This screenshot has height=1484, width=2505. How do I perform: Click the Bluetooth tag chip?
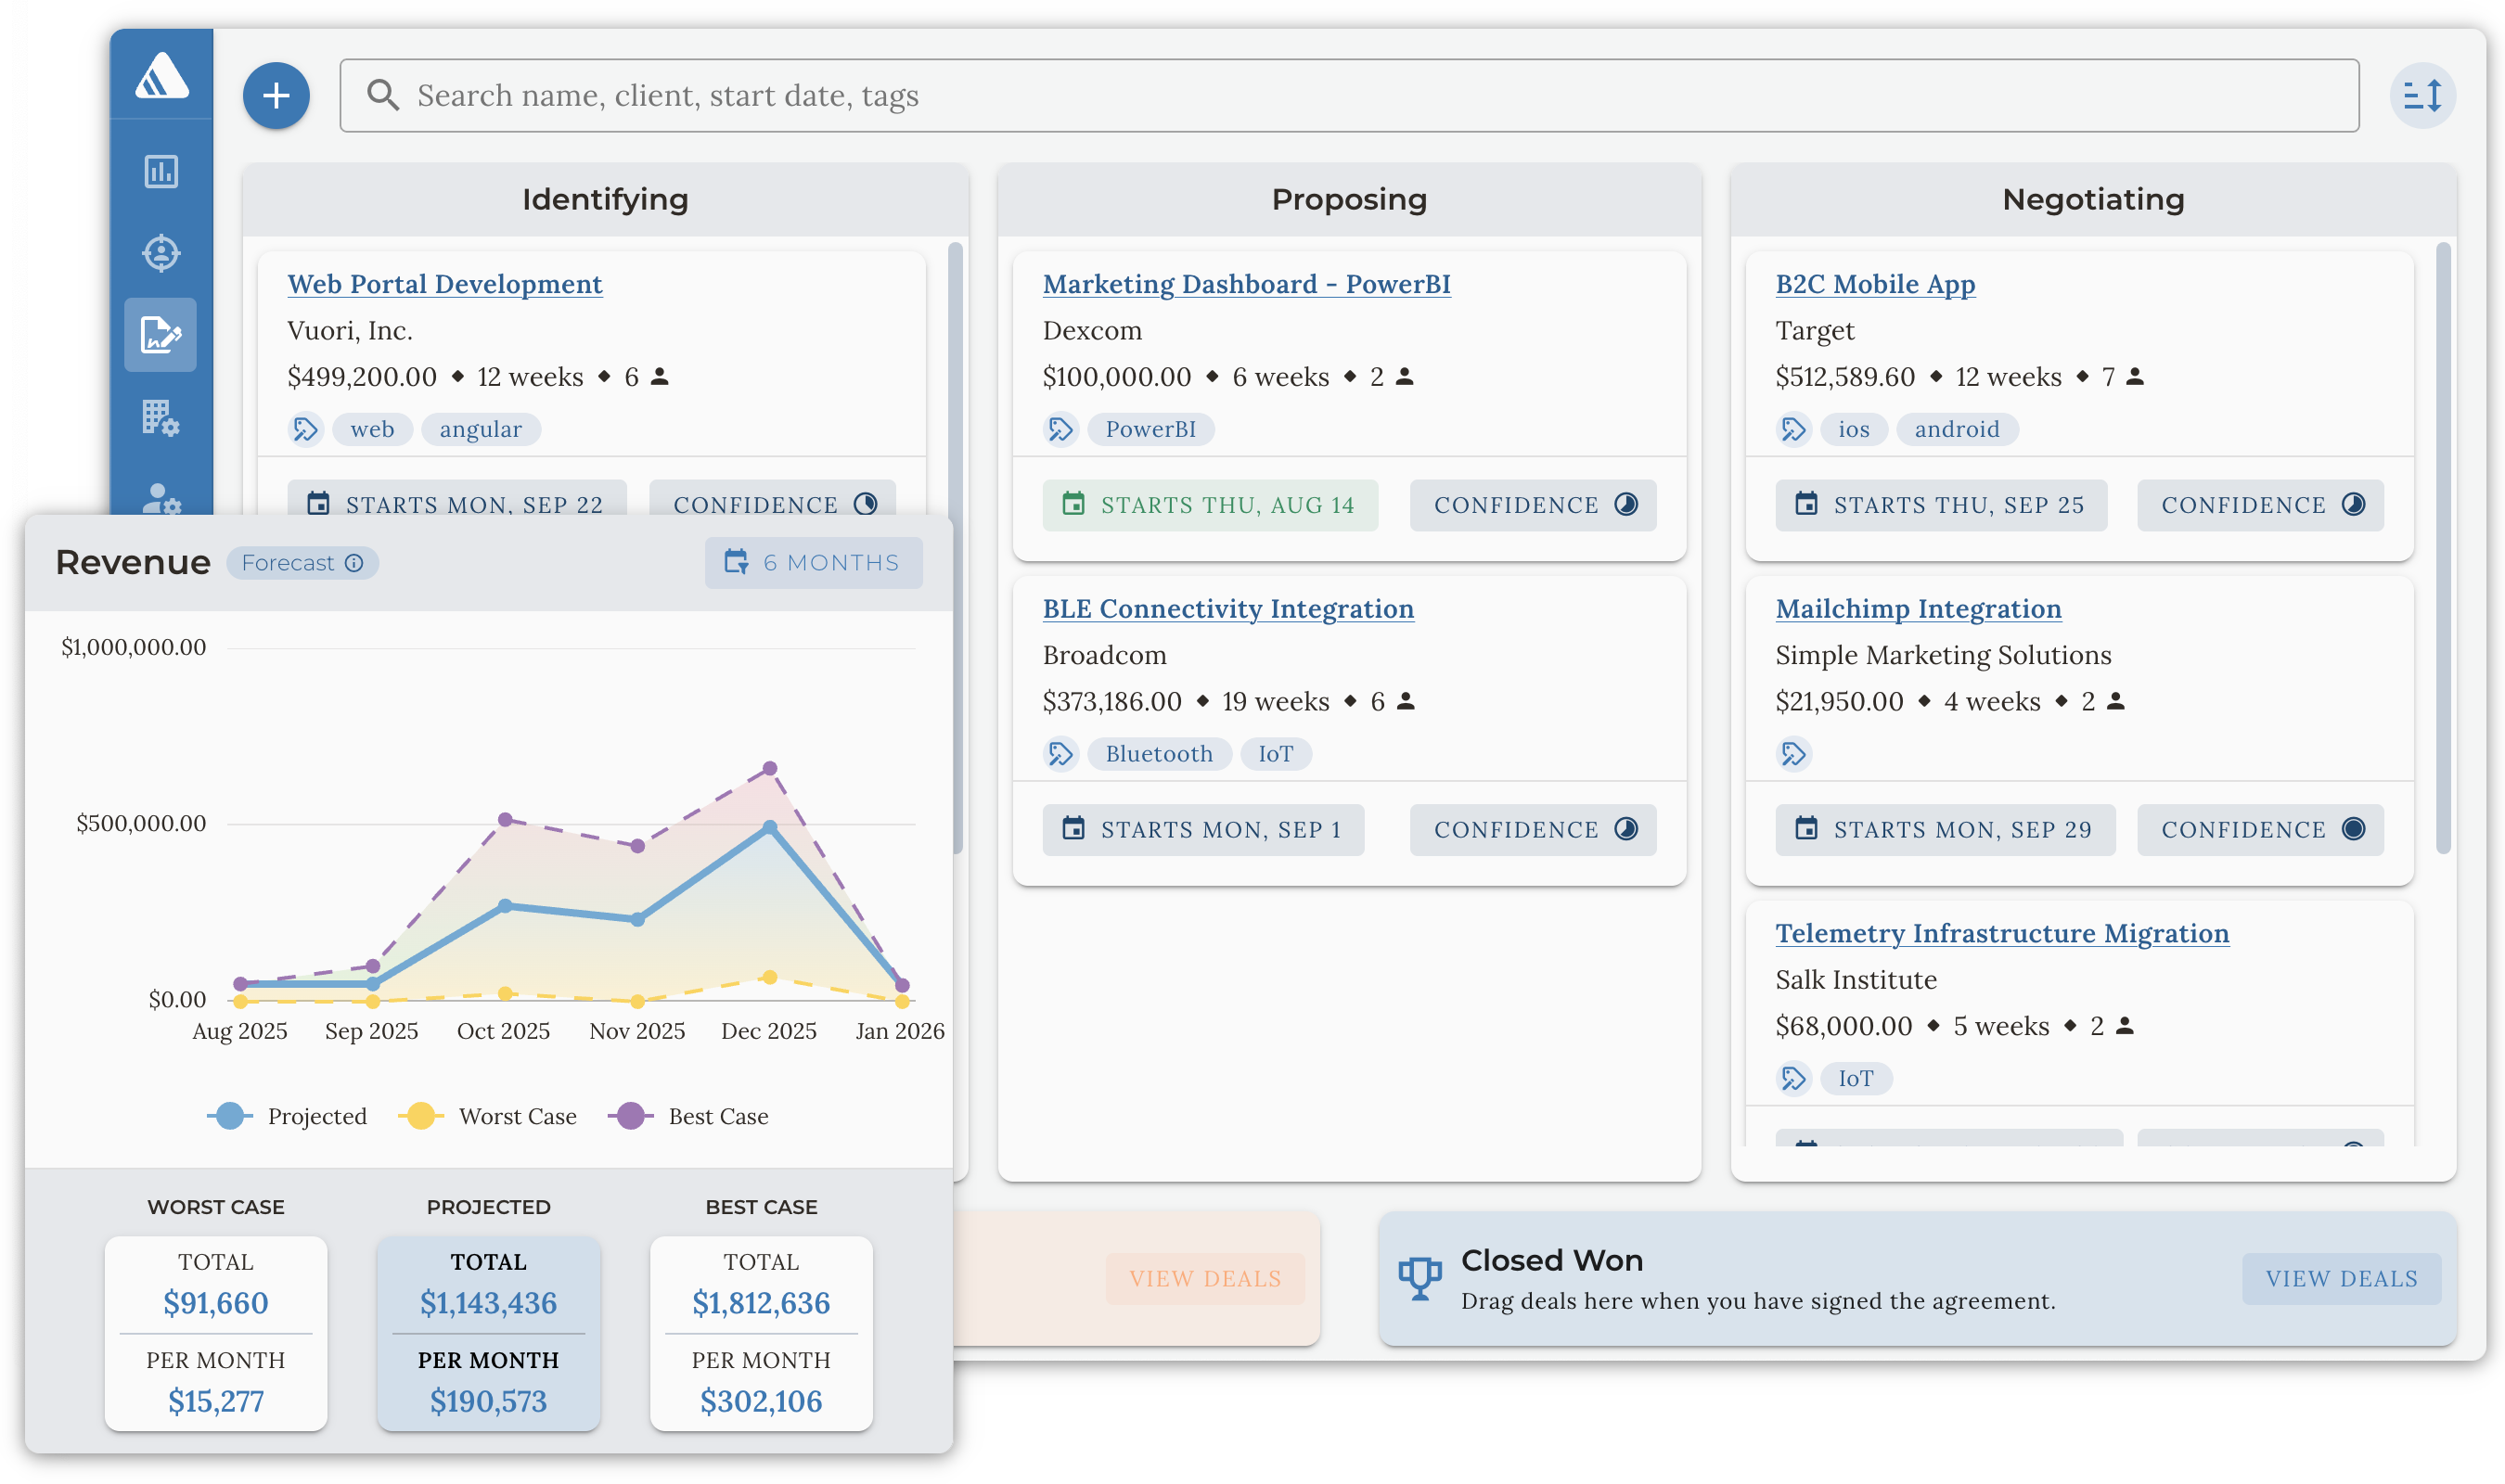[x=1159, y=754]
